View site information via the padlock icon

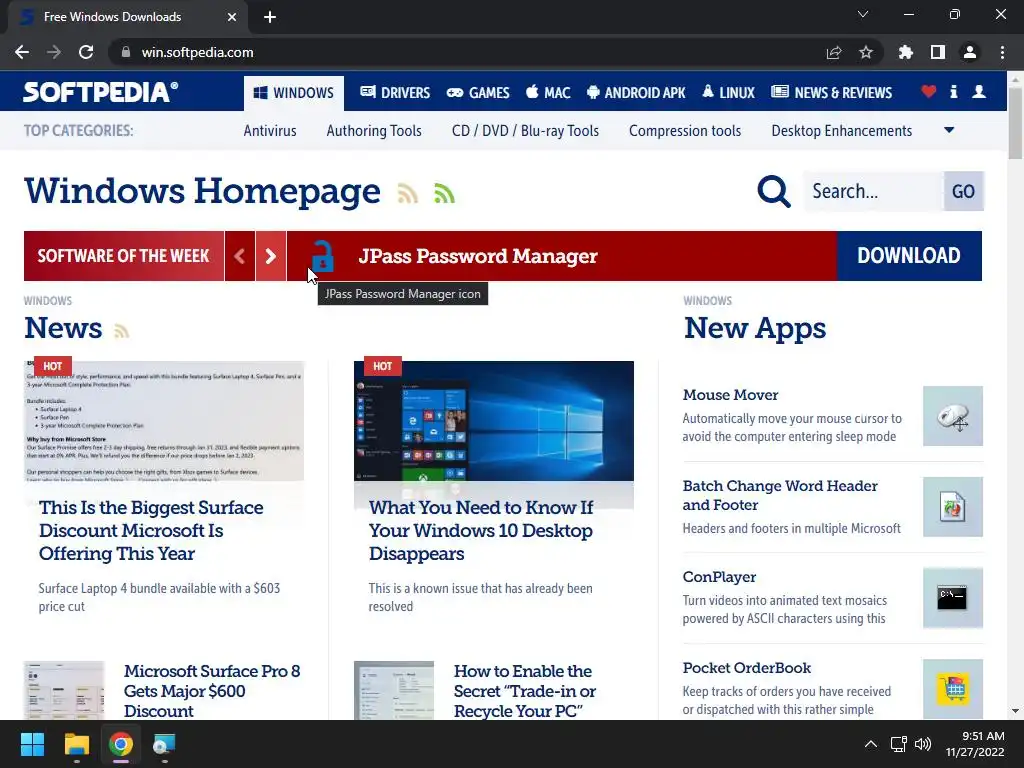click(126, 52)
